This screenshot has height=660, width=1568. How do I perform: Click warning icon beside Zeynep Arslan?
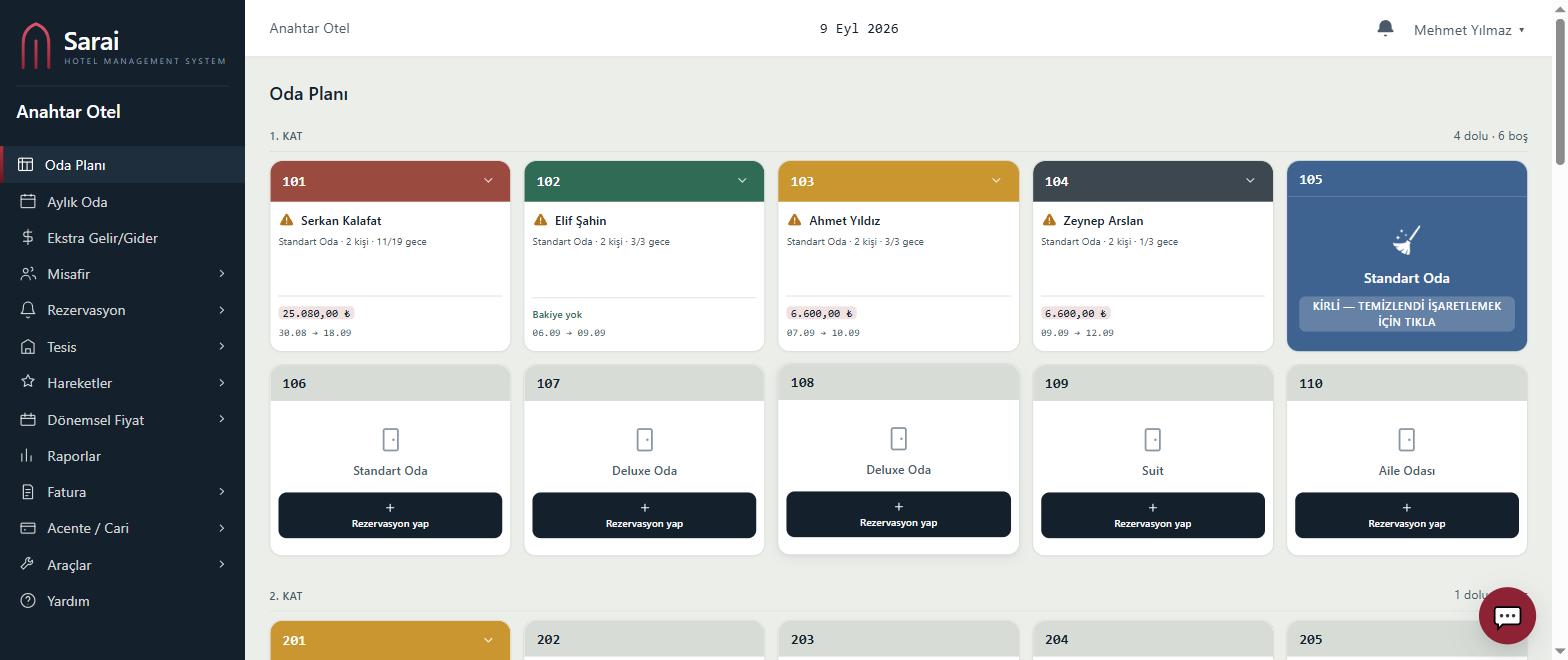pyautogui.click(x=1049, y=220)
